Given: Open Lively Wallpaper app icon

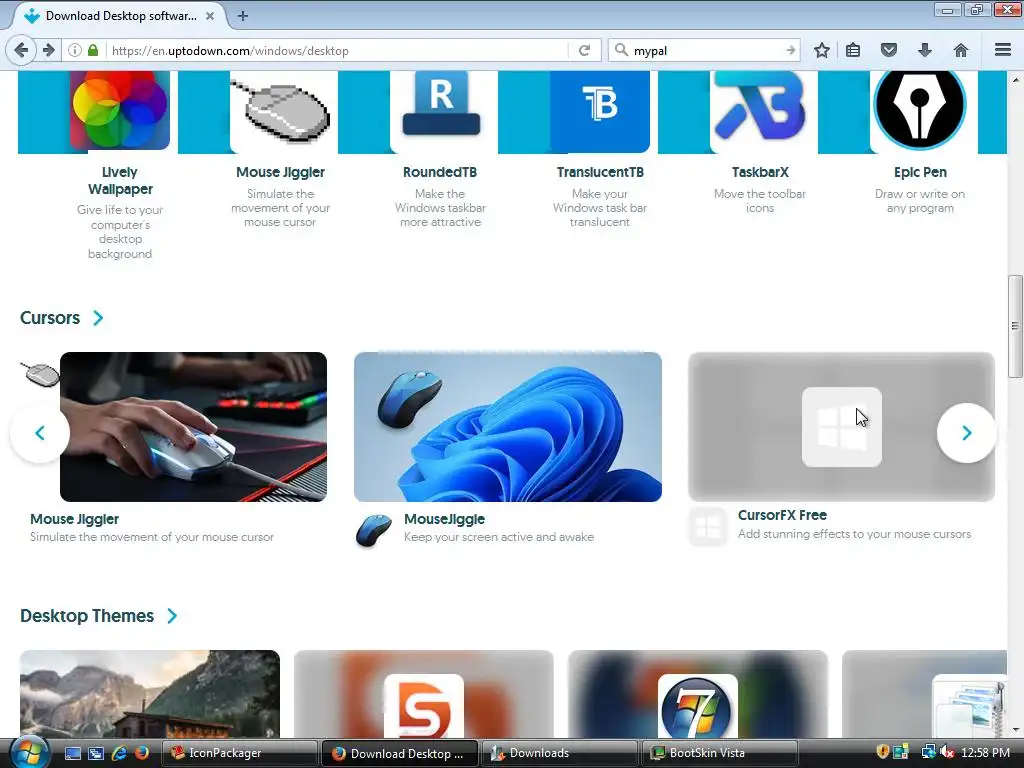Looking at the screenshot, I should 120,110.
